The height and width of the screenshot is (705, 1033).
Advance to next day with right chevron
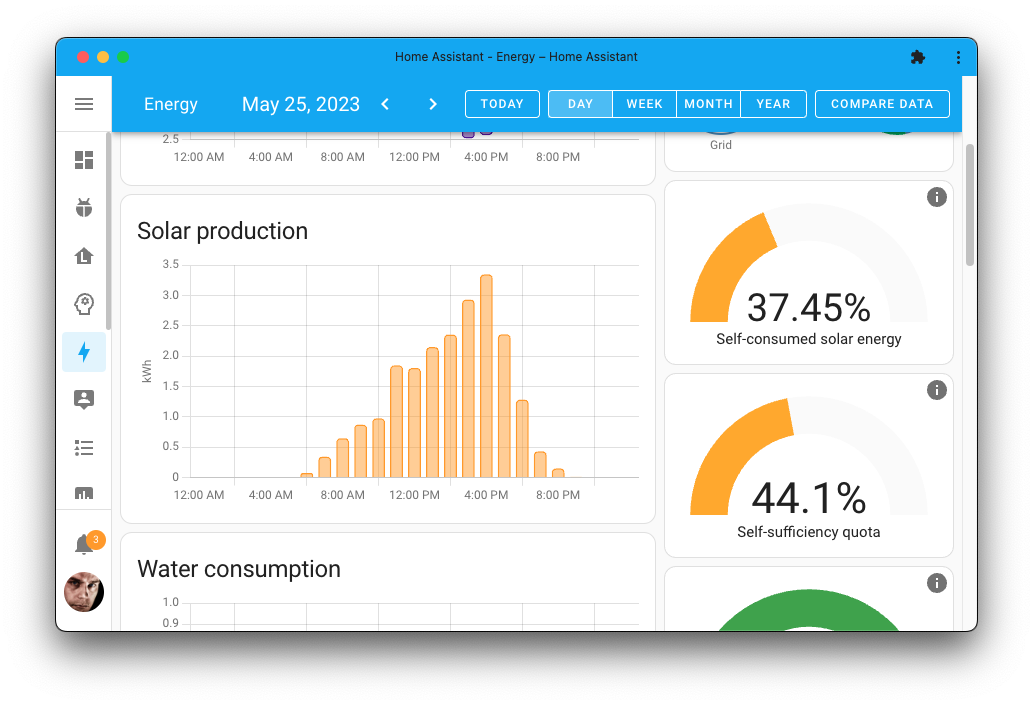[x=432, y=104]
